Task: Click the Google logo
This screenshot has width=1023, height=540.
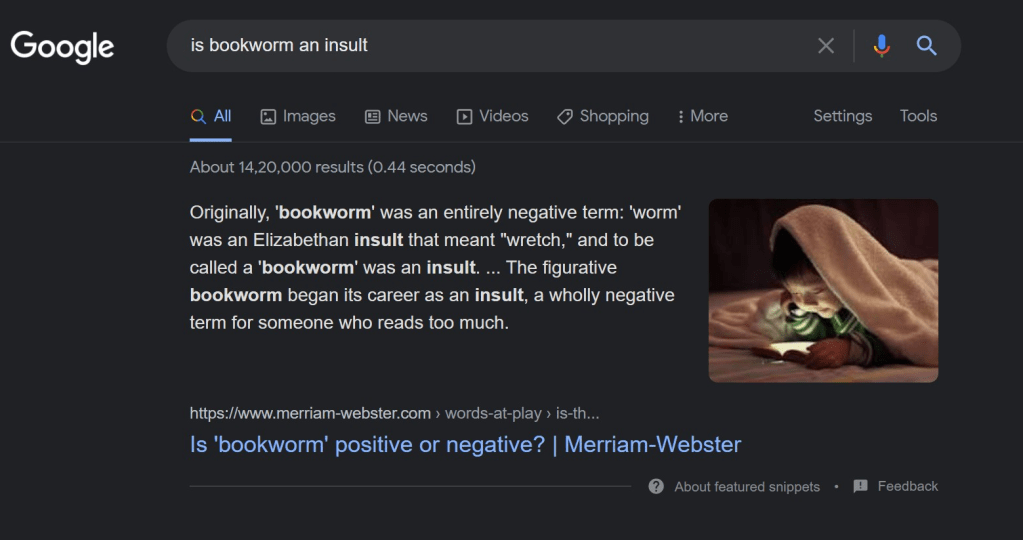Action: point(62,46)
